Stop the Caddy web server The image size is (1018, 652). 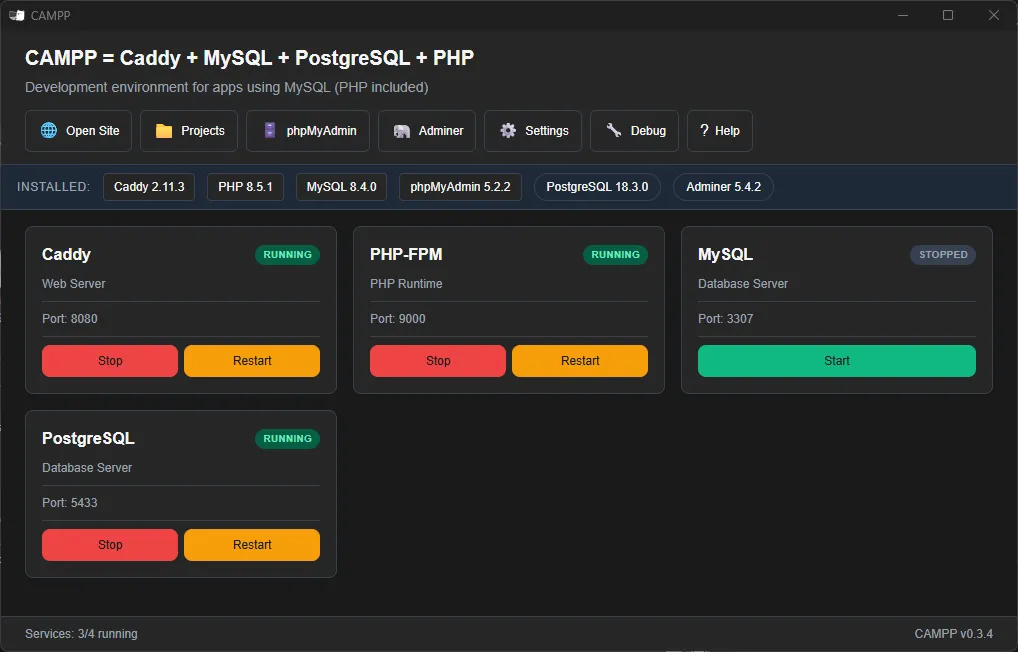[x=110, y=360]
